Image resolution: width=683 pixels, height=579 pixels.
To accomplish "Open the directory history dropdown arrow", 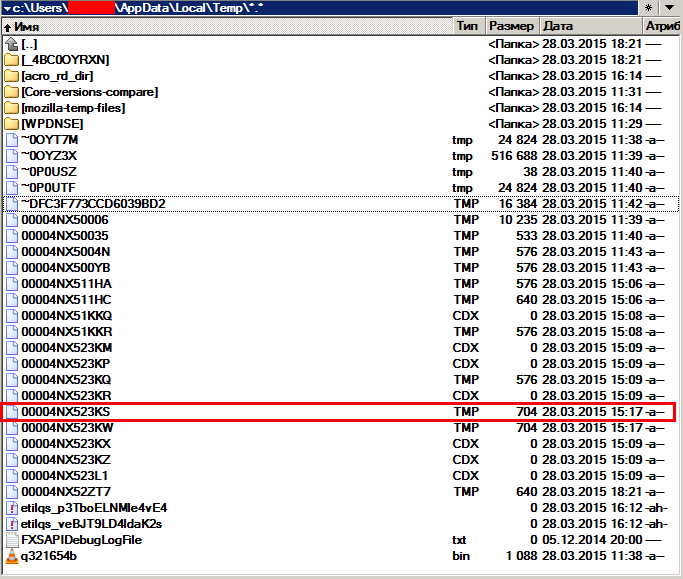I will click(x=670, y=7).
